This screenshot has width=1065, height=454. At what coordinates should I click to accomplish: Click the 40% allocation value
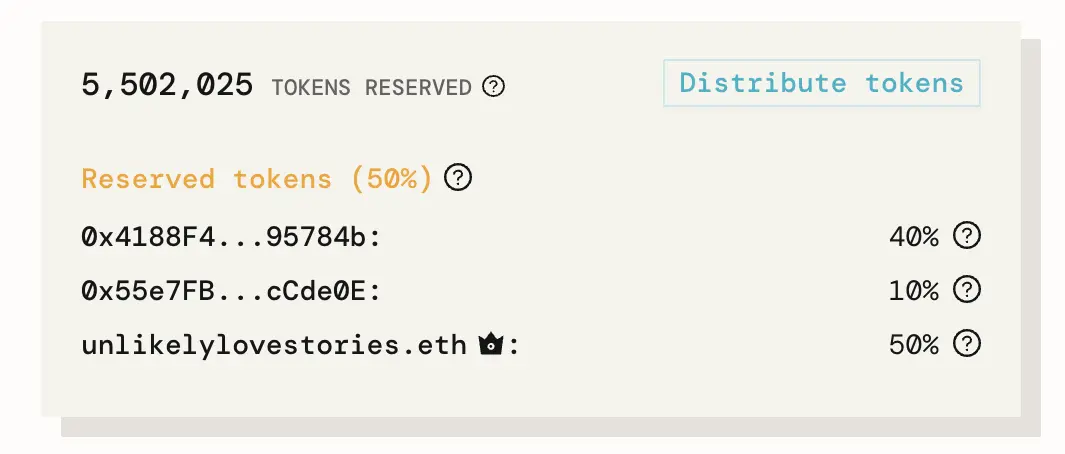(913, 237)
